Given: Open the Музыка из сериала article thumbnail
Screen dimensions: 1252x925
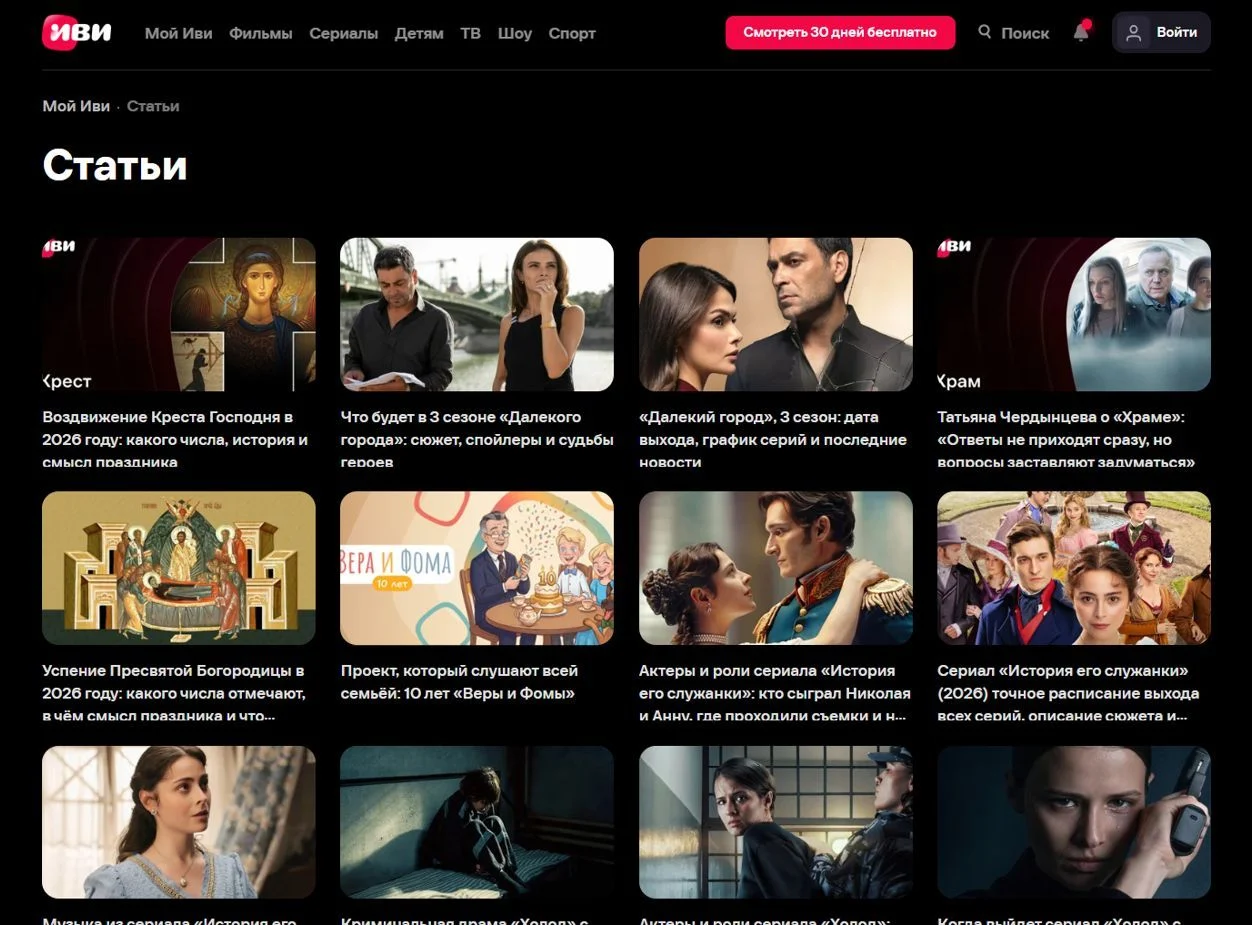Looking at the screenshot, I should 179,822.
